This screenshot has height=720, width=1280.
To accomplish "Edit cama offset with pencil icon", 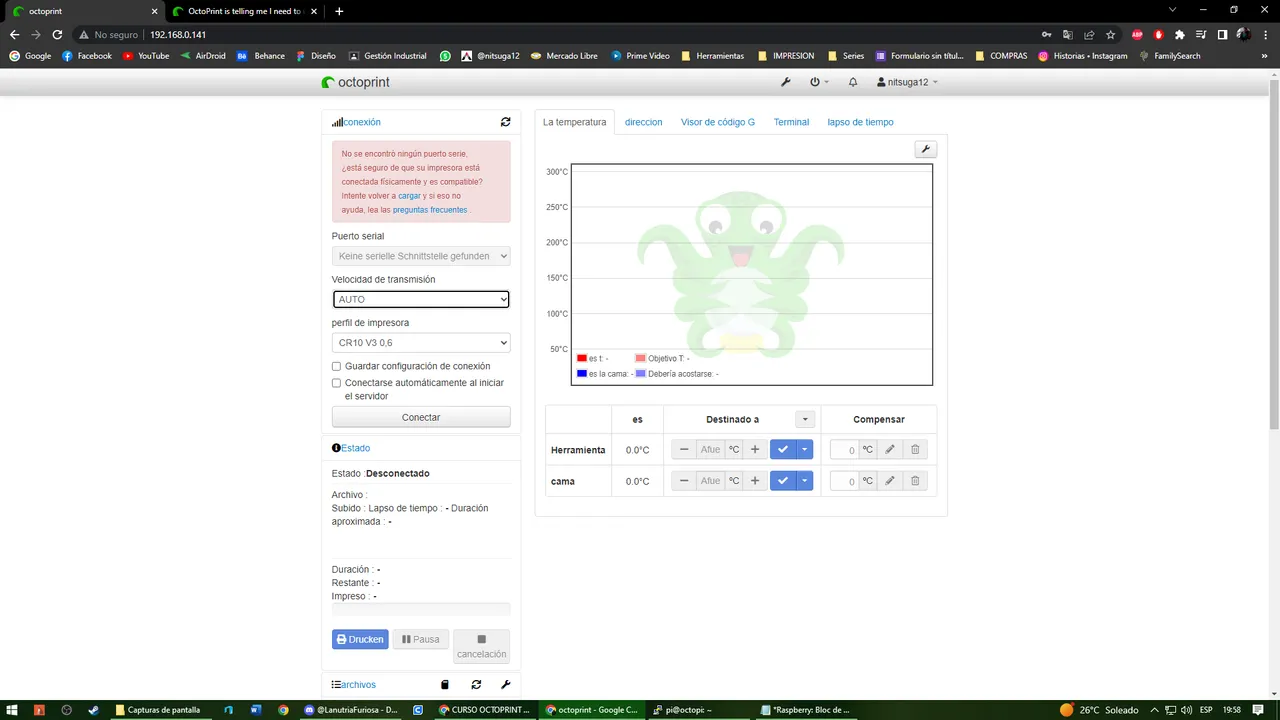I will (x=890, y=481).
